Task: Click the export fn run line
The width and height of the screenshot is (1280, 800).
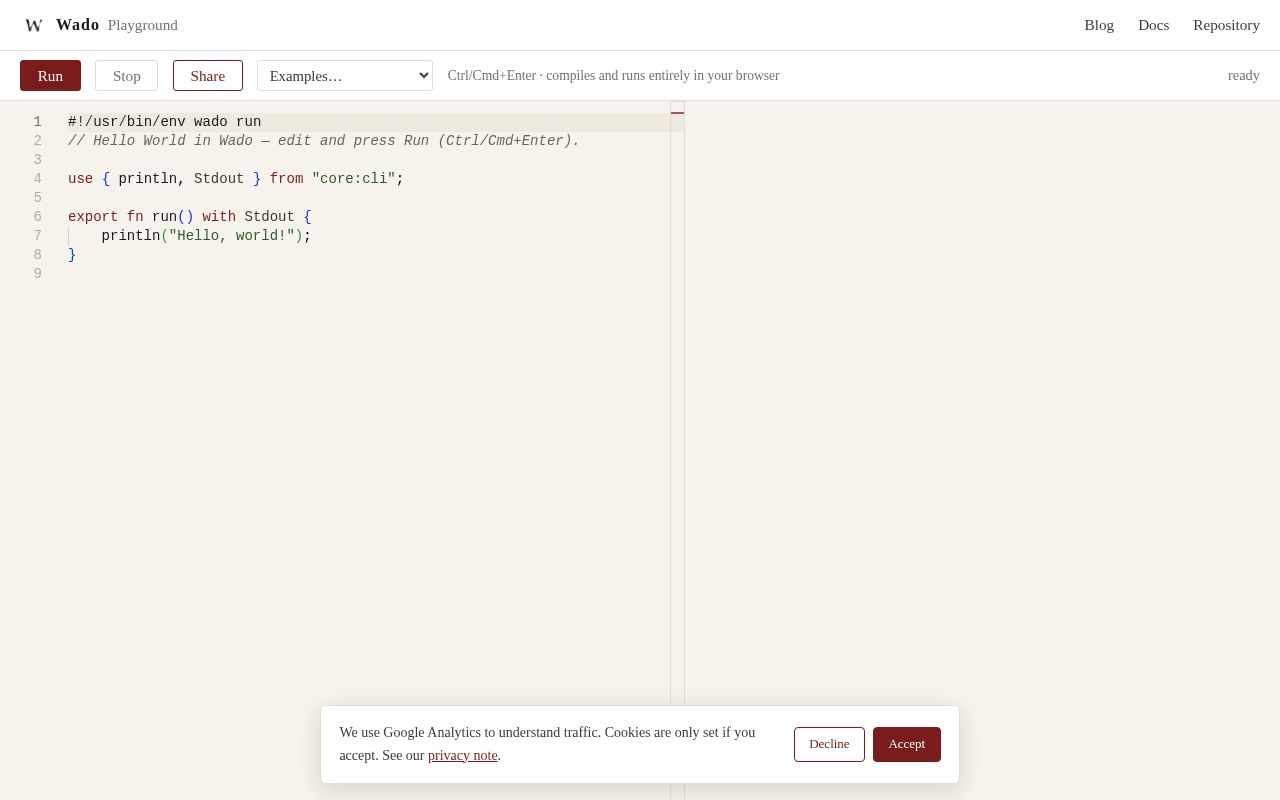Action: (x=190, y=217)
